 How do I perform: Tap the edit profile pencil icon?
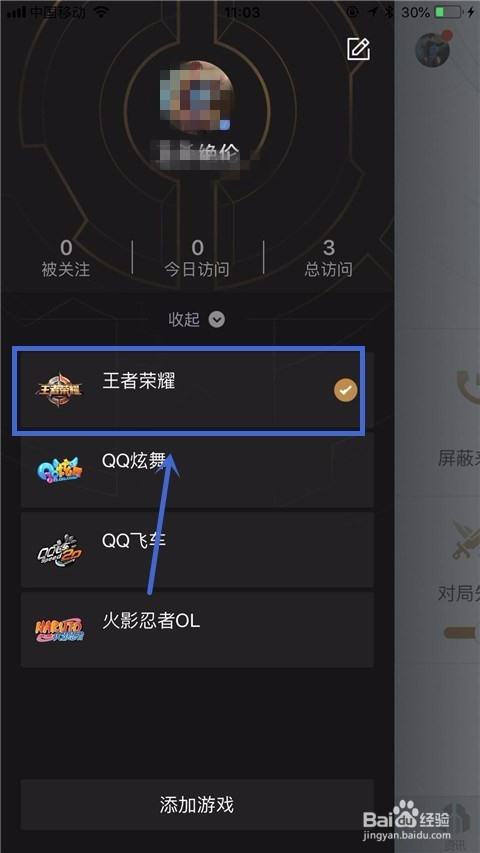click(x=359, y=49)
